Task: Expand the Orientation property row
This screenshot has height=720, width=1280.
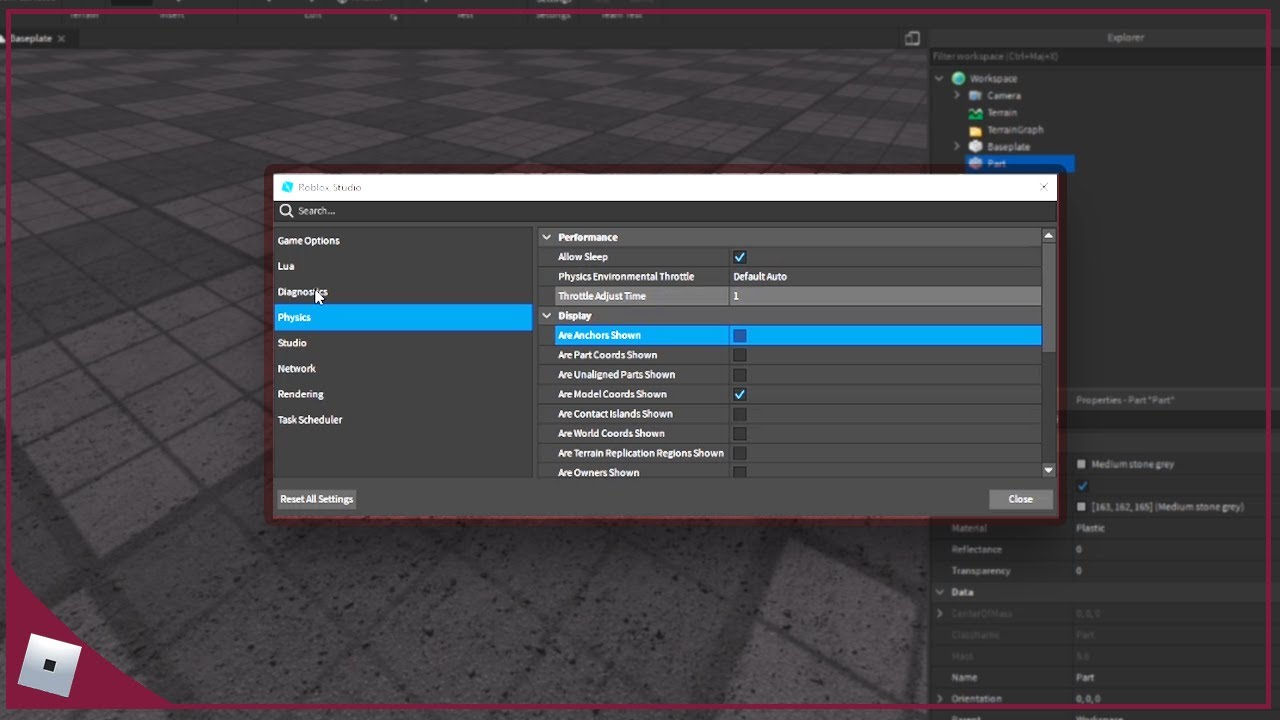Action: pos(939,698)
